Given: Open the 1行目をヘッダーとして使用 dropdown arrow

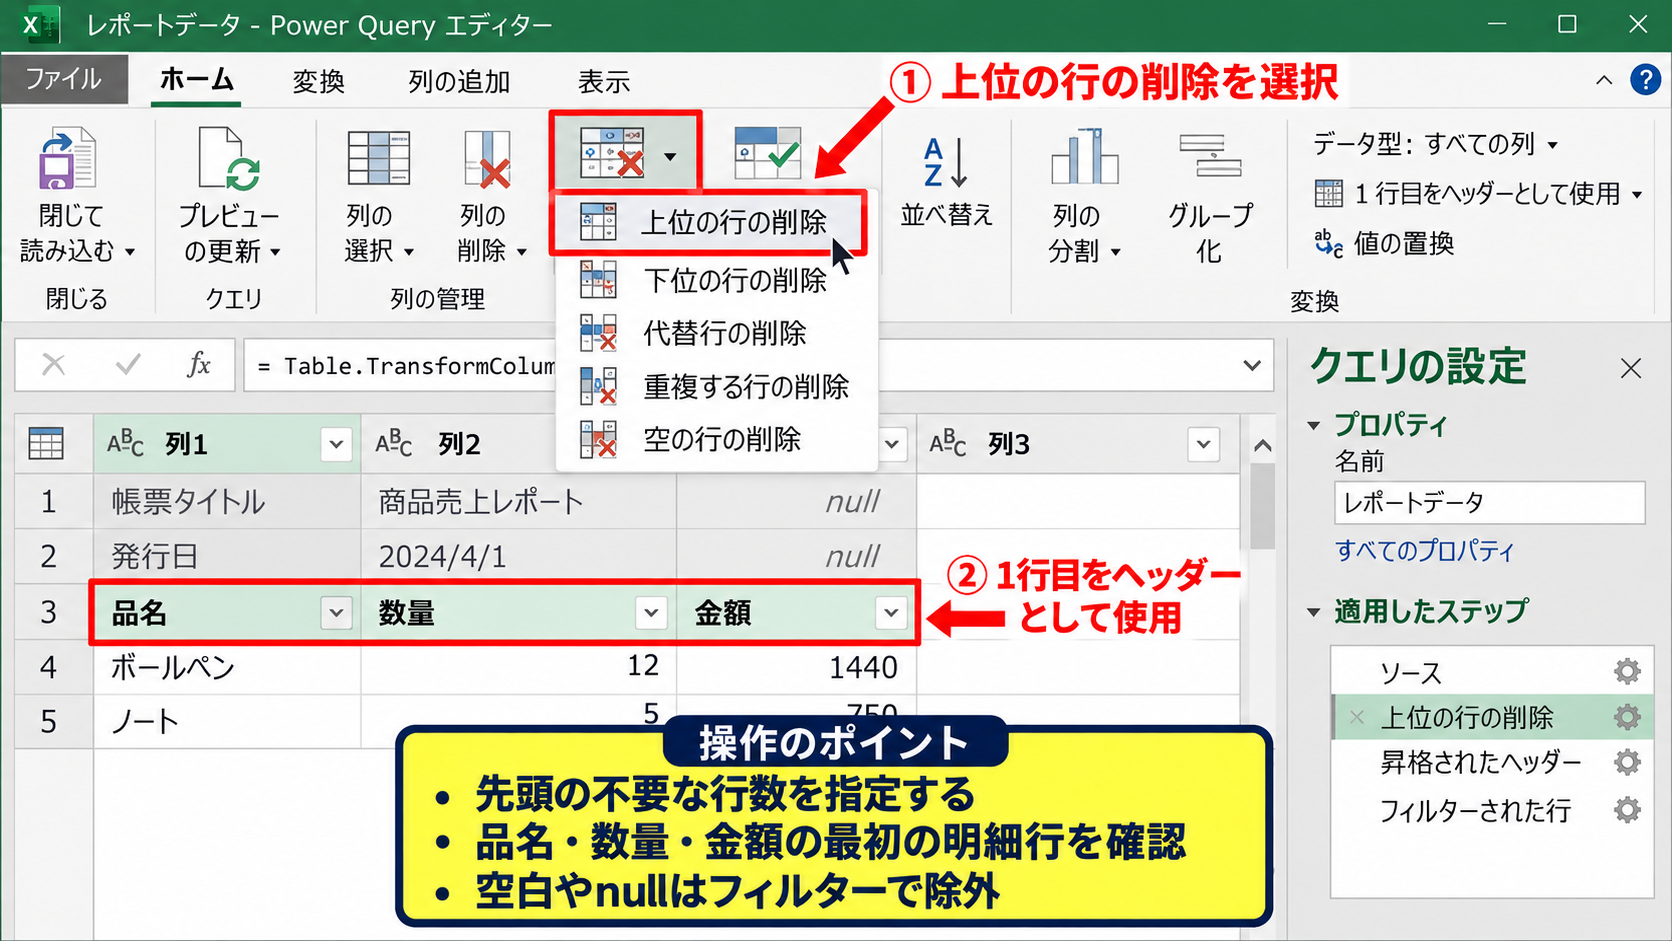Looking at the screenshot, I should click(1637, 195).
